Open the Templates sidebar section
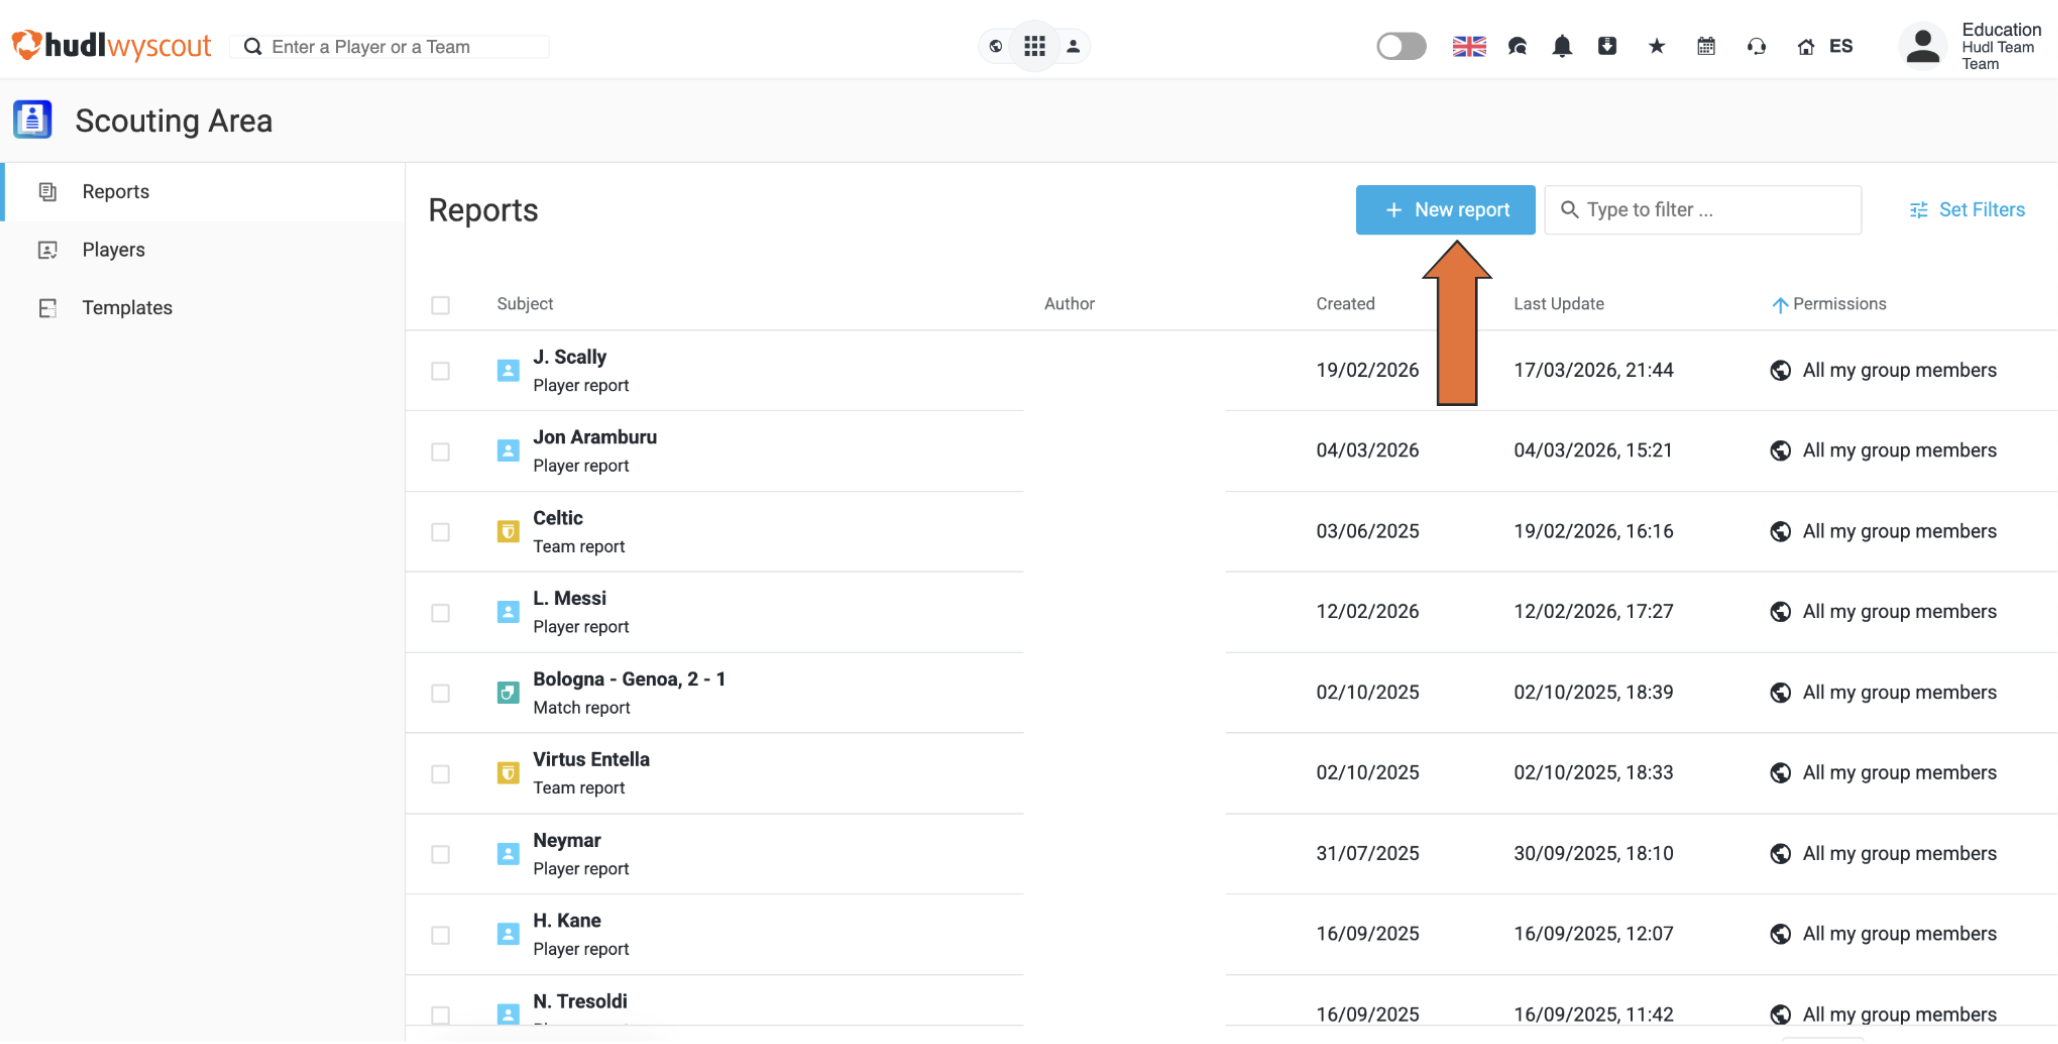Screen dimensions: 2058x1044 pyautogui.click(x=204, y=308)
